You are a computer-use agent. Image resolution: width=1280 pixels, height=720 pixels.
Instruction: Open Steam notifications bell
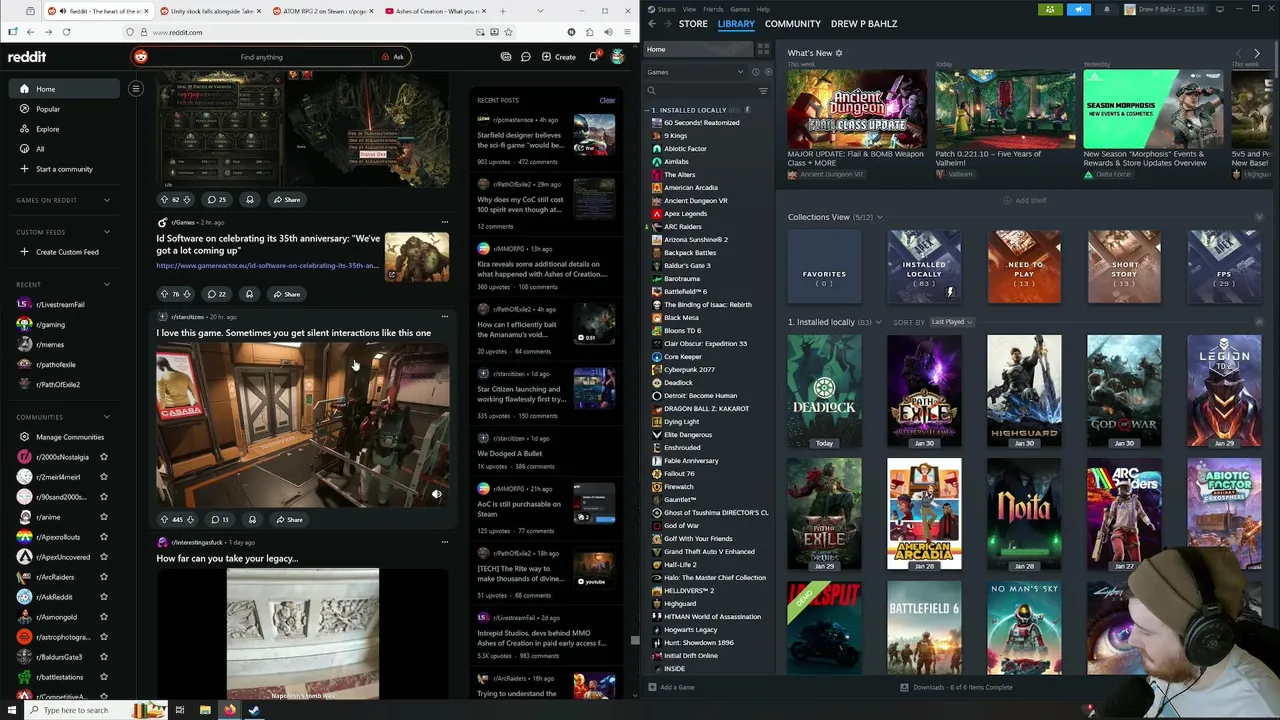coord(1107,10)
